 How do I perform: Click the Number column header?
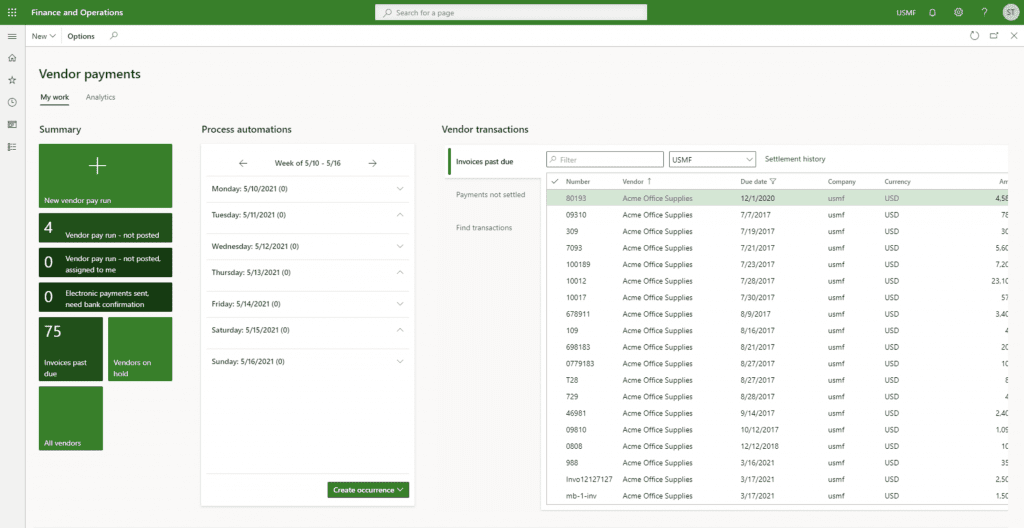[577, 182]
